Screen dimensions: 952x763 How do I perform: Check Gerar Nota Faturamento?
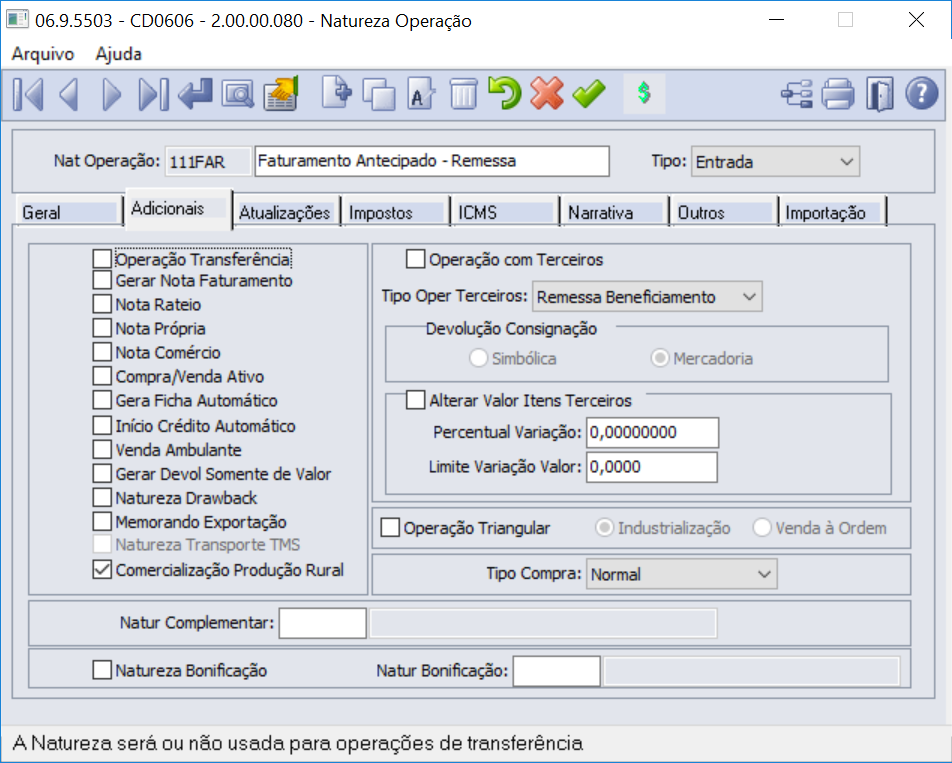pos(102,280)
